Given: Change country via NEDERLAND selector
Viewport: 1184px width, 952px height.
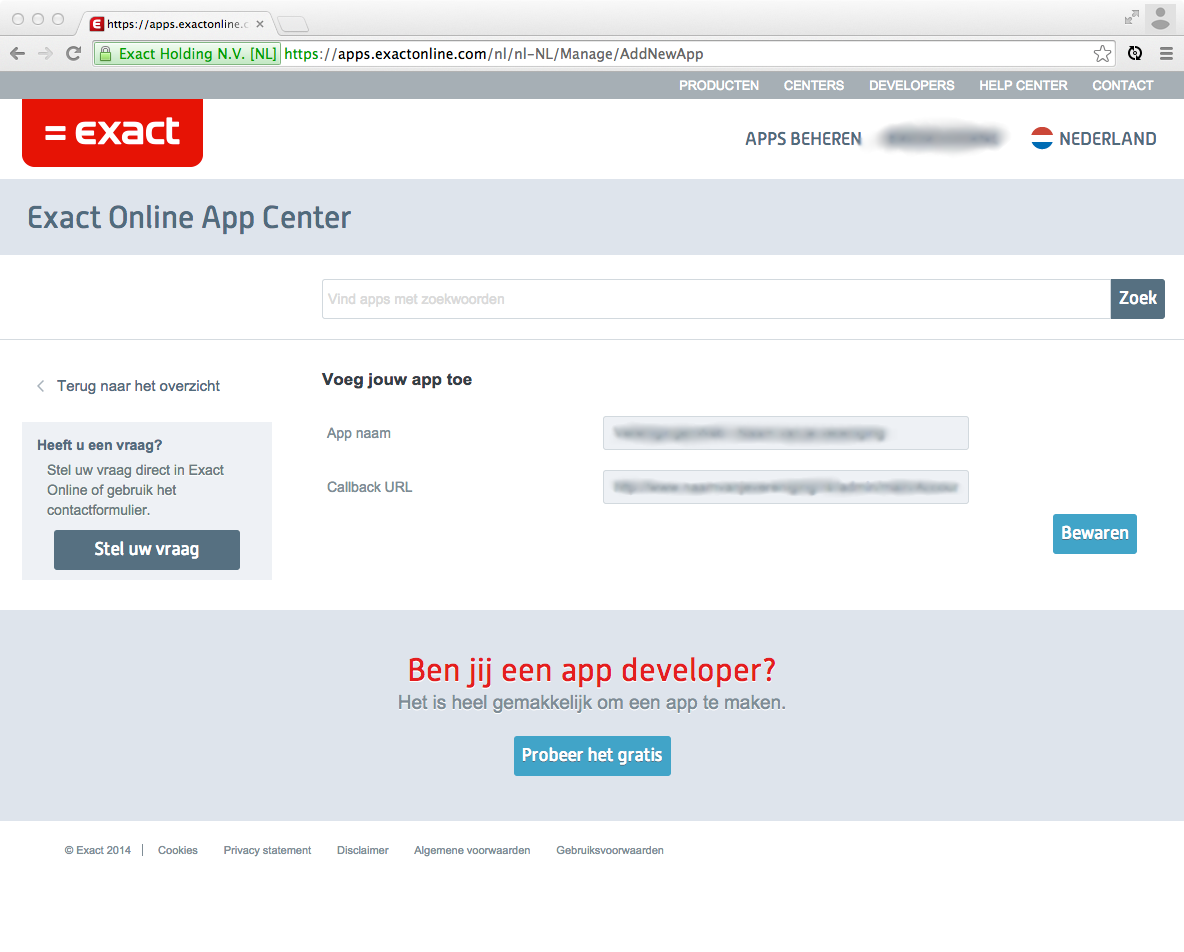Looking at the screenshot, I should [x=1107, y=139].
